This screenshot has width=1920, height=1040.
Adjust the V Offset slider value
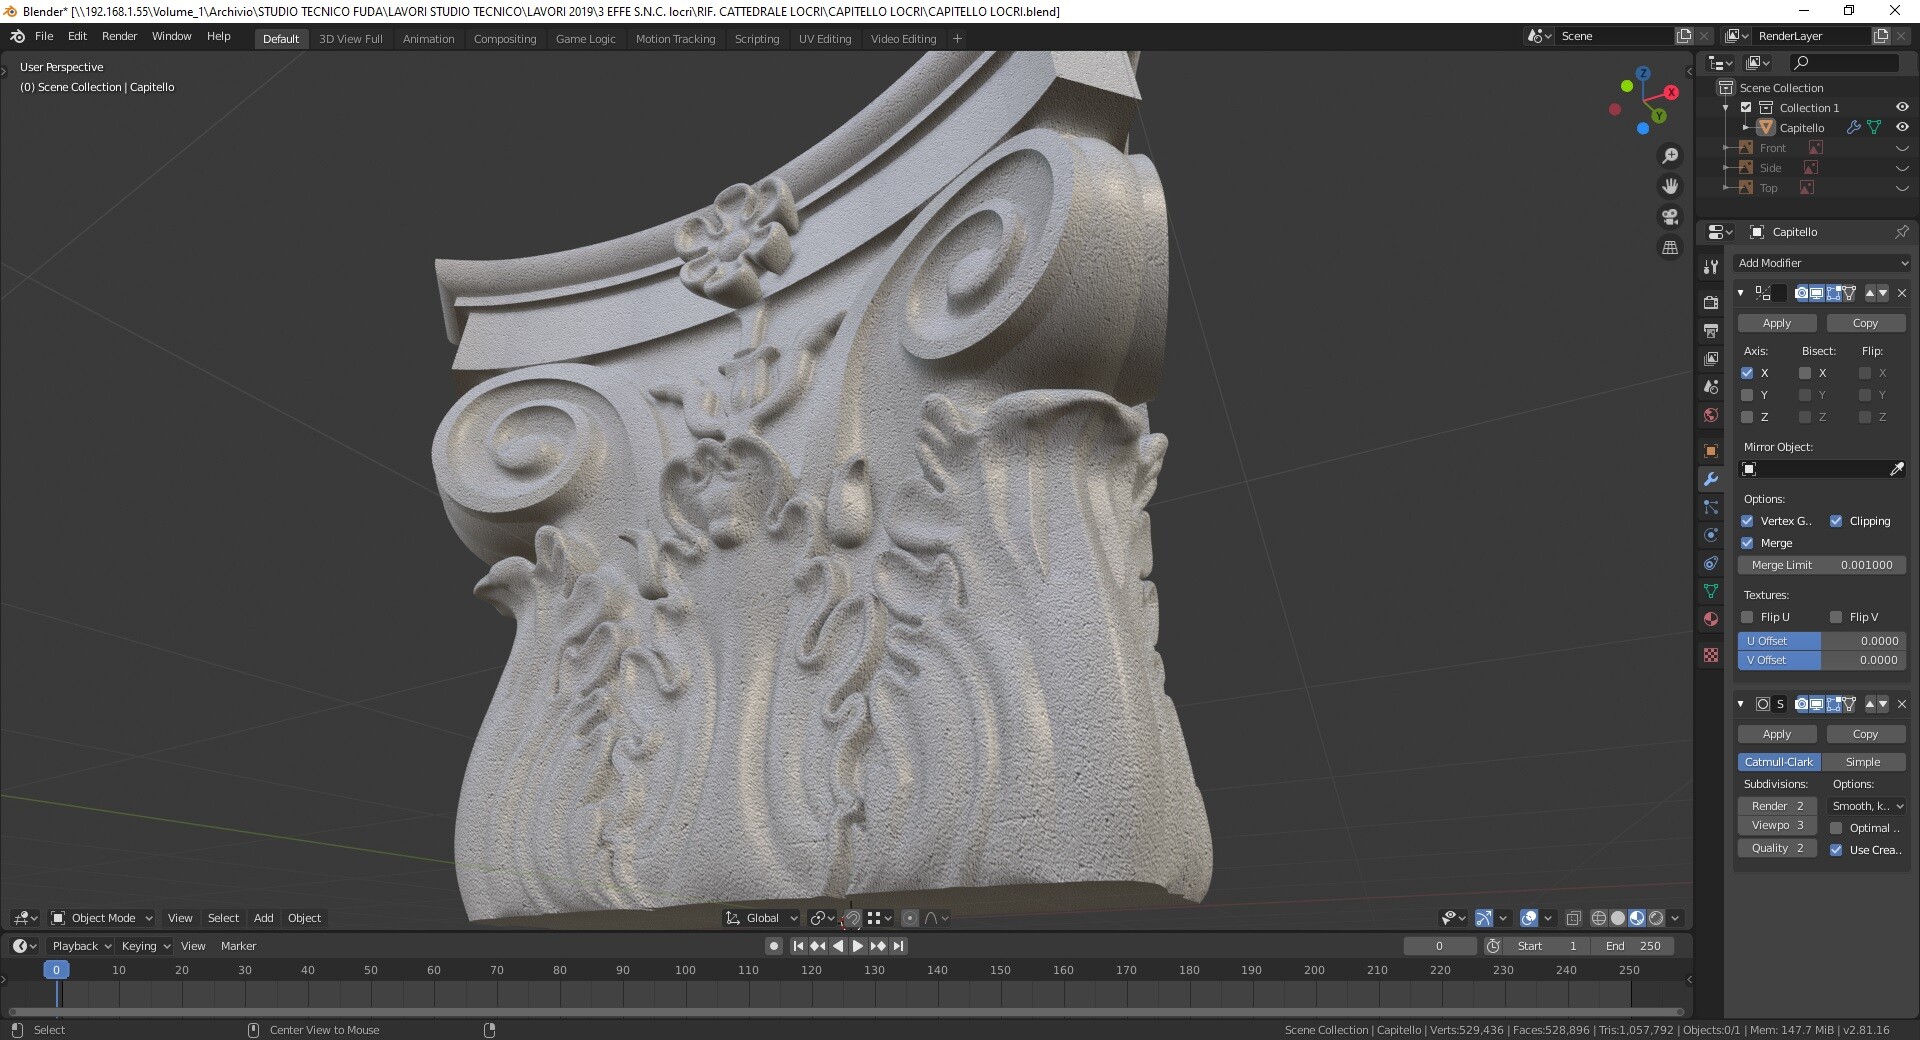[1822, 660]
